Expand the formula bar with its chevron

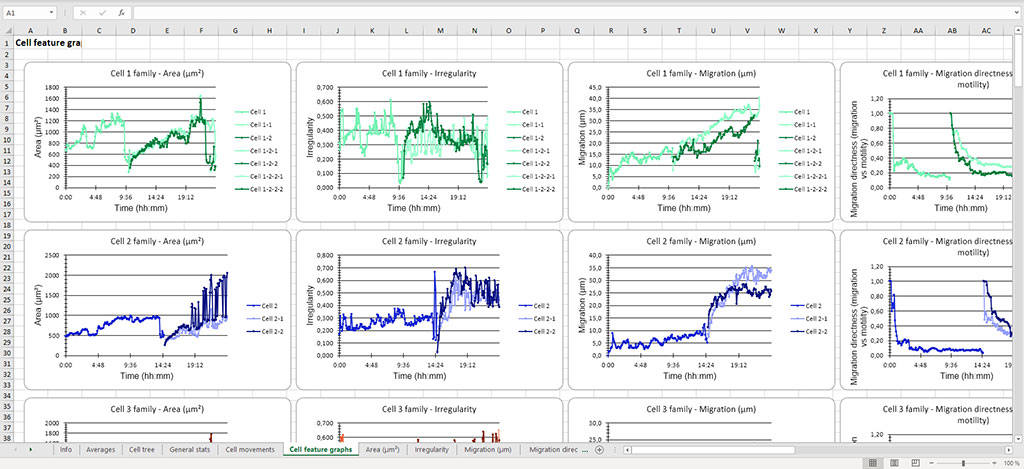point(1017,12)
